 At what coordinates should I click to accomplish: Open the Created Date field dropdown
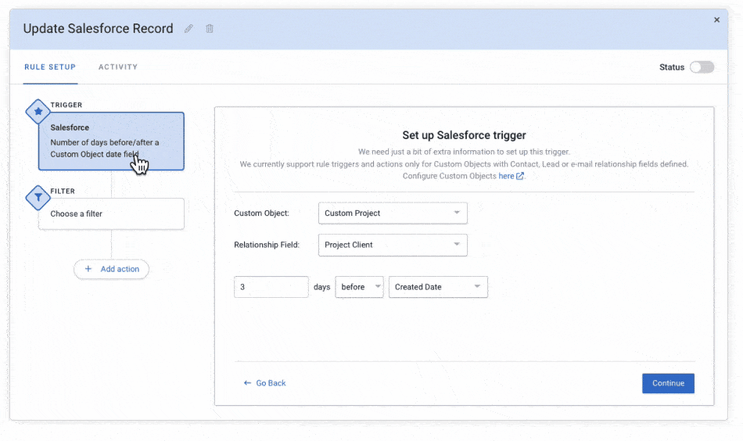click(x=437, y=287)
